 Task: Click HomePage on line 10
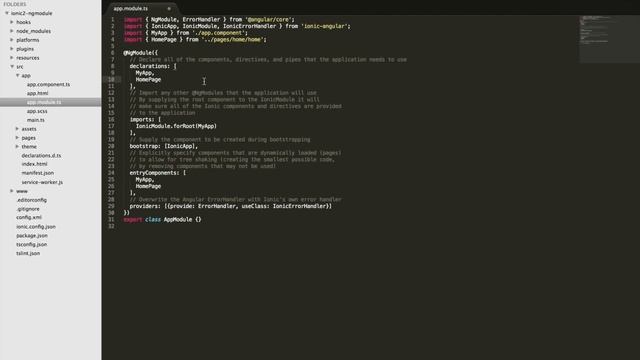coord(148,80)
